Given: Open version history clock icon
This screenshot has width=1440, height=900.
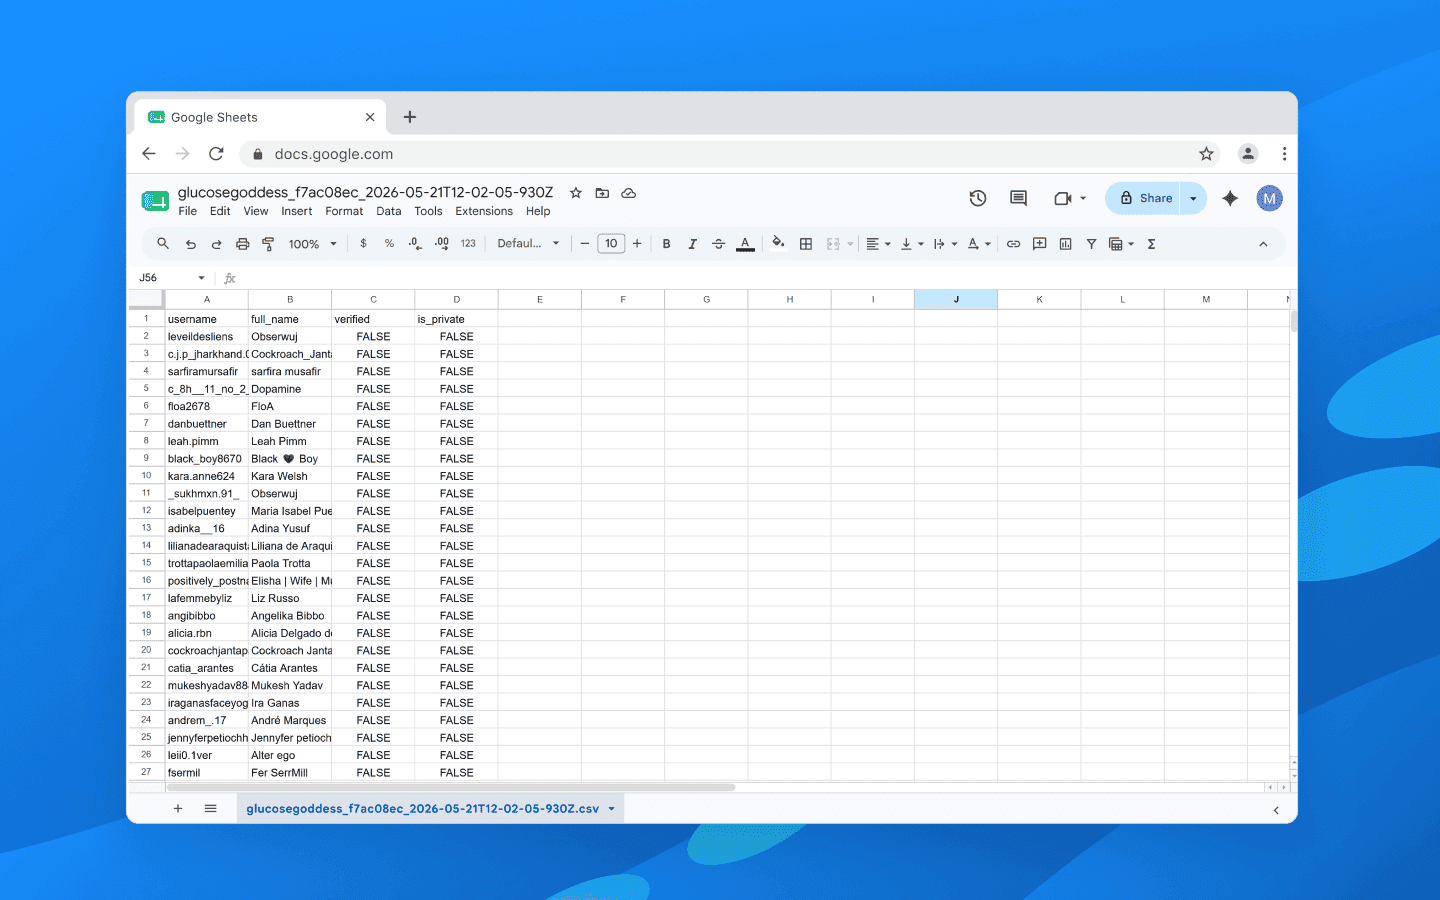Looking at the screenshot, I should (x=978, y=198).
